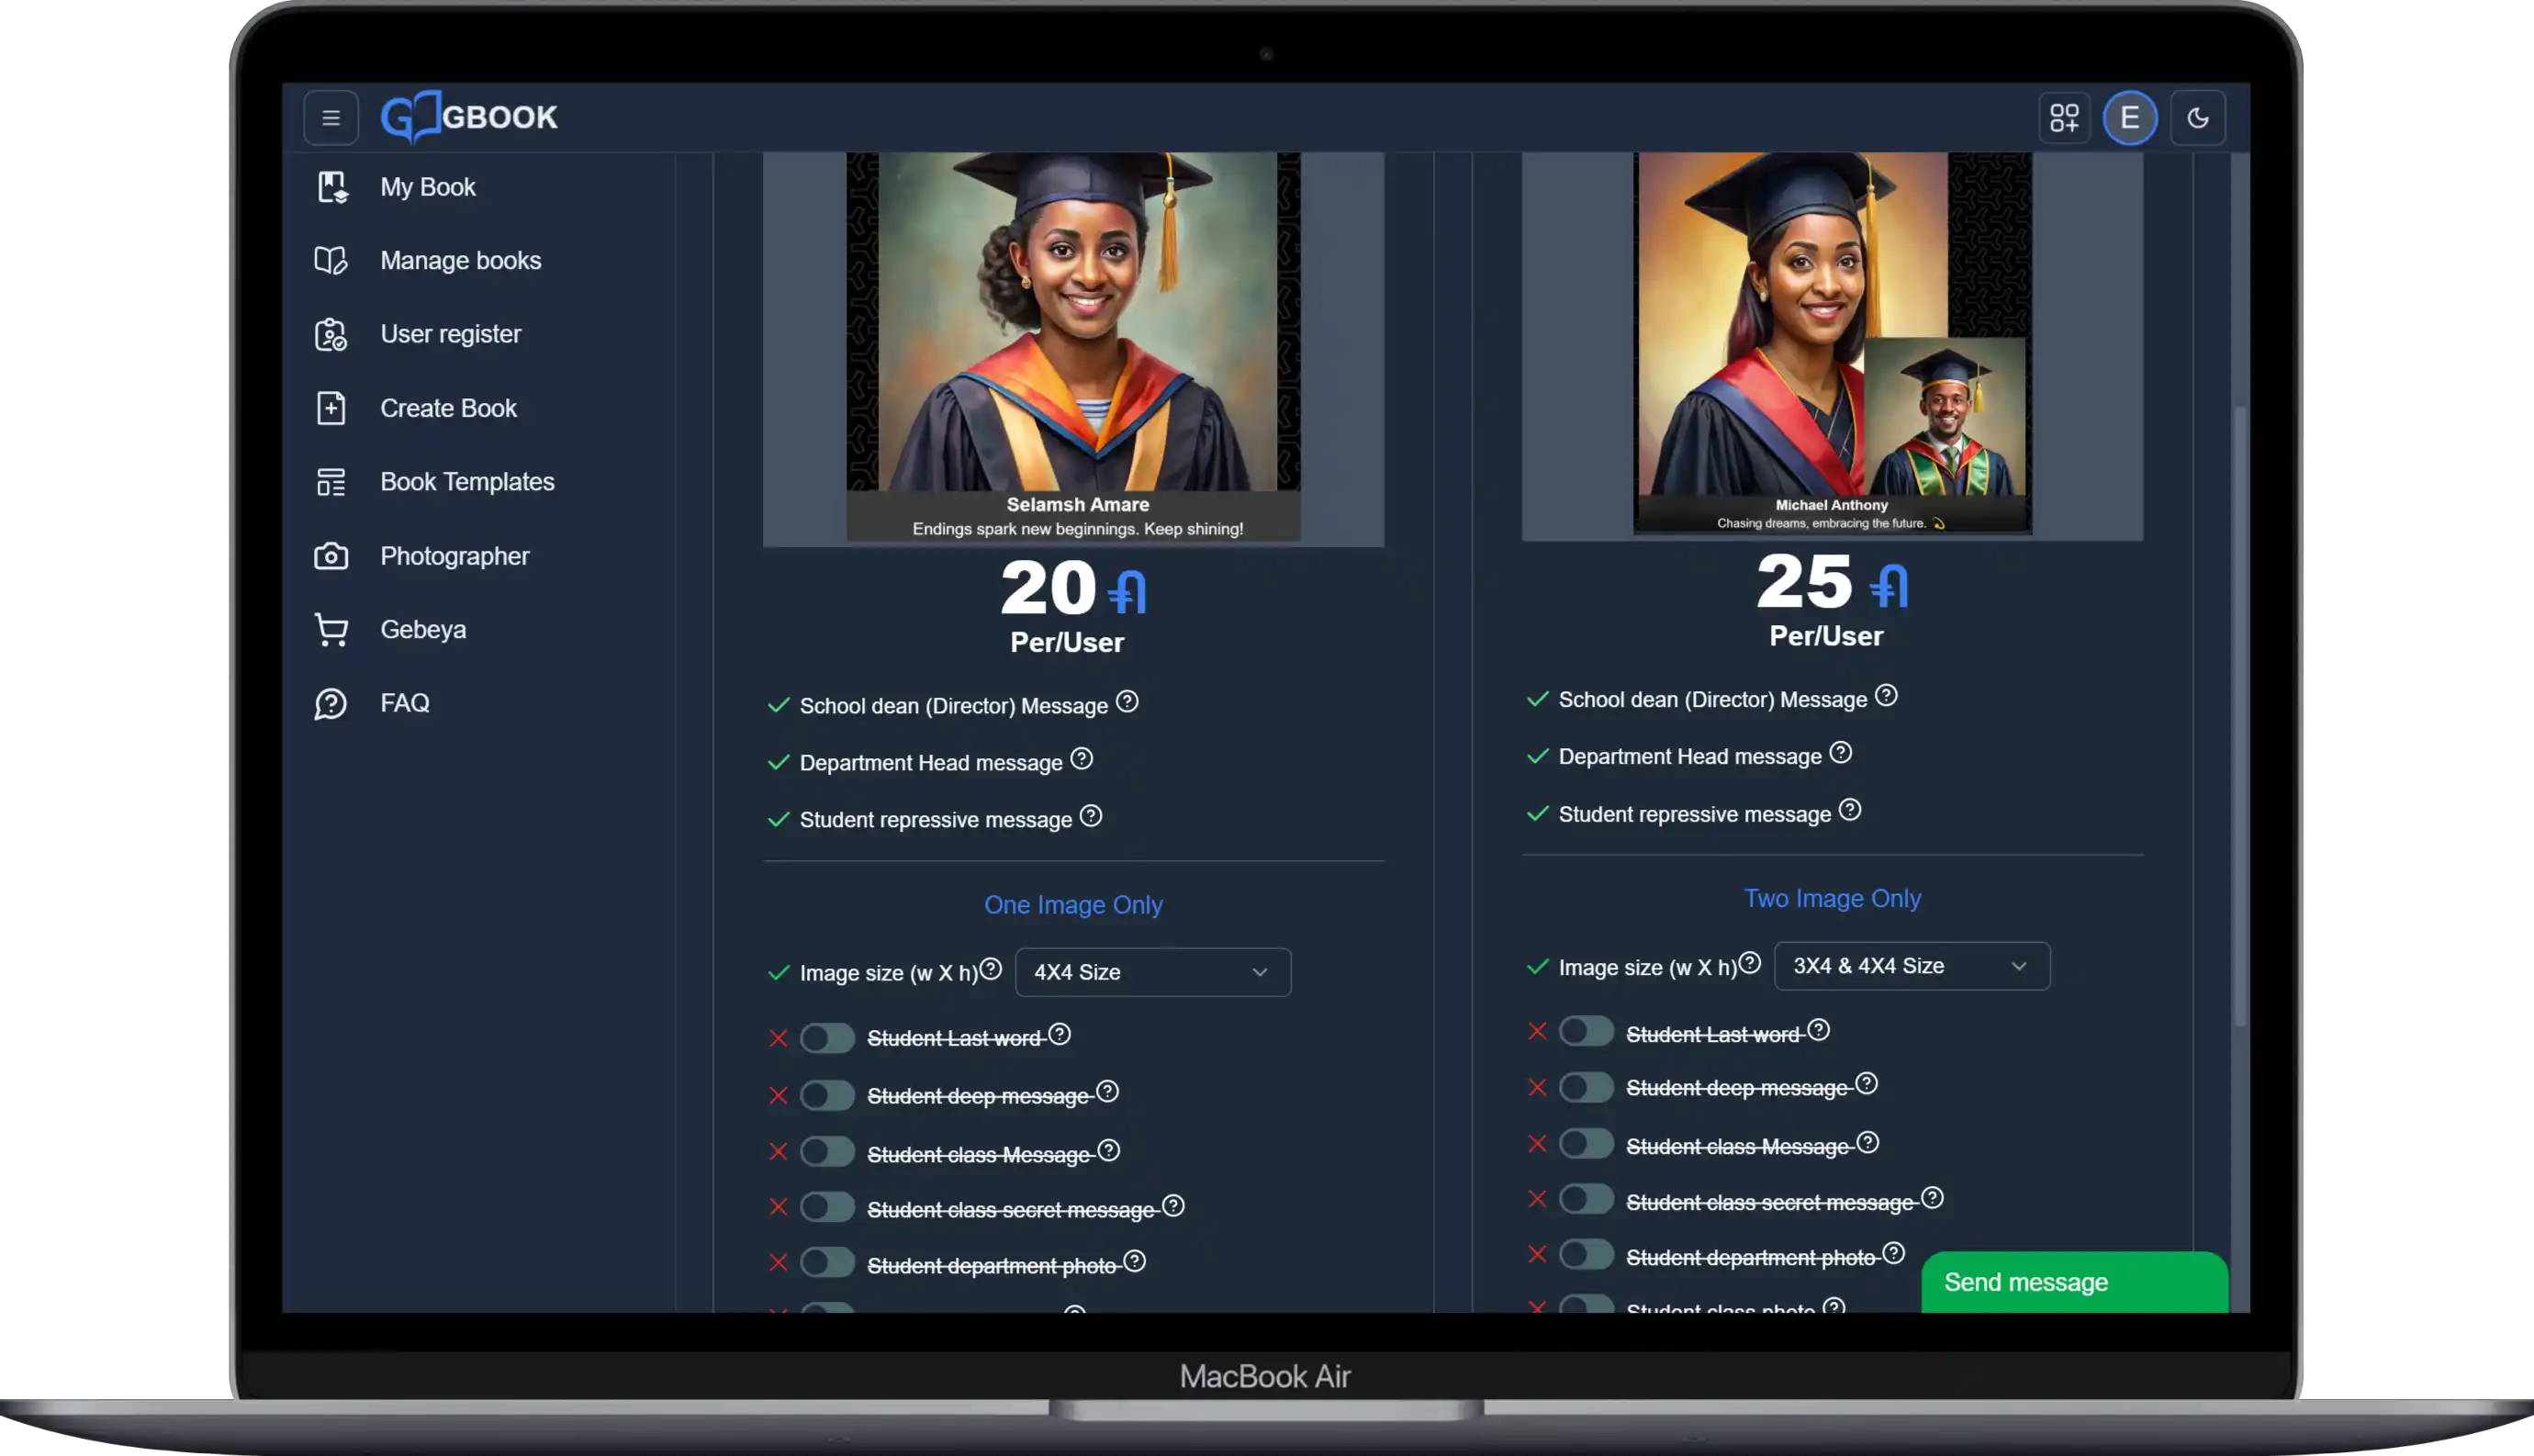Screen dimensions: 2534x1456
Task: Open Gebeya shopping cart icon
Action: click(331, 629)
